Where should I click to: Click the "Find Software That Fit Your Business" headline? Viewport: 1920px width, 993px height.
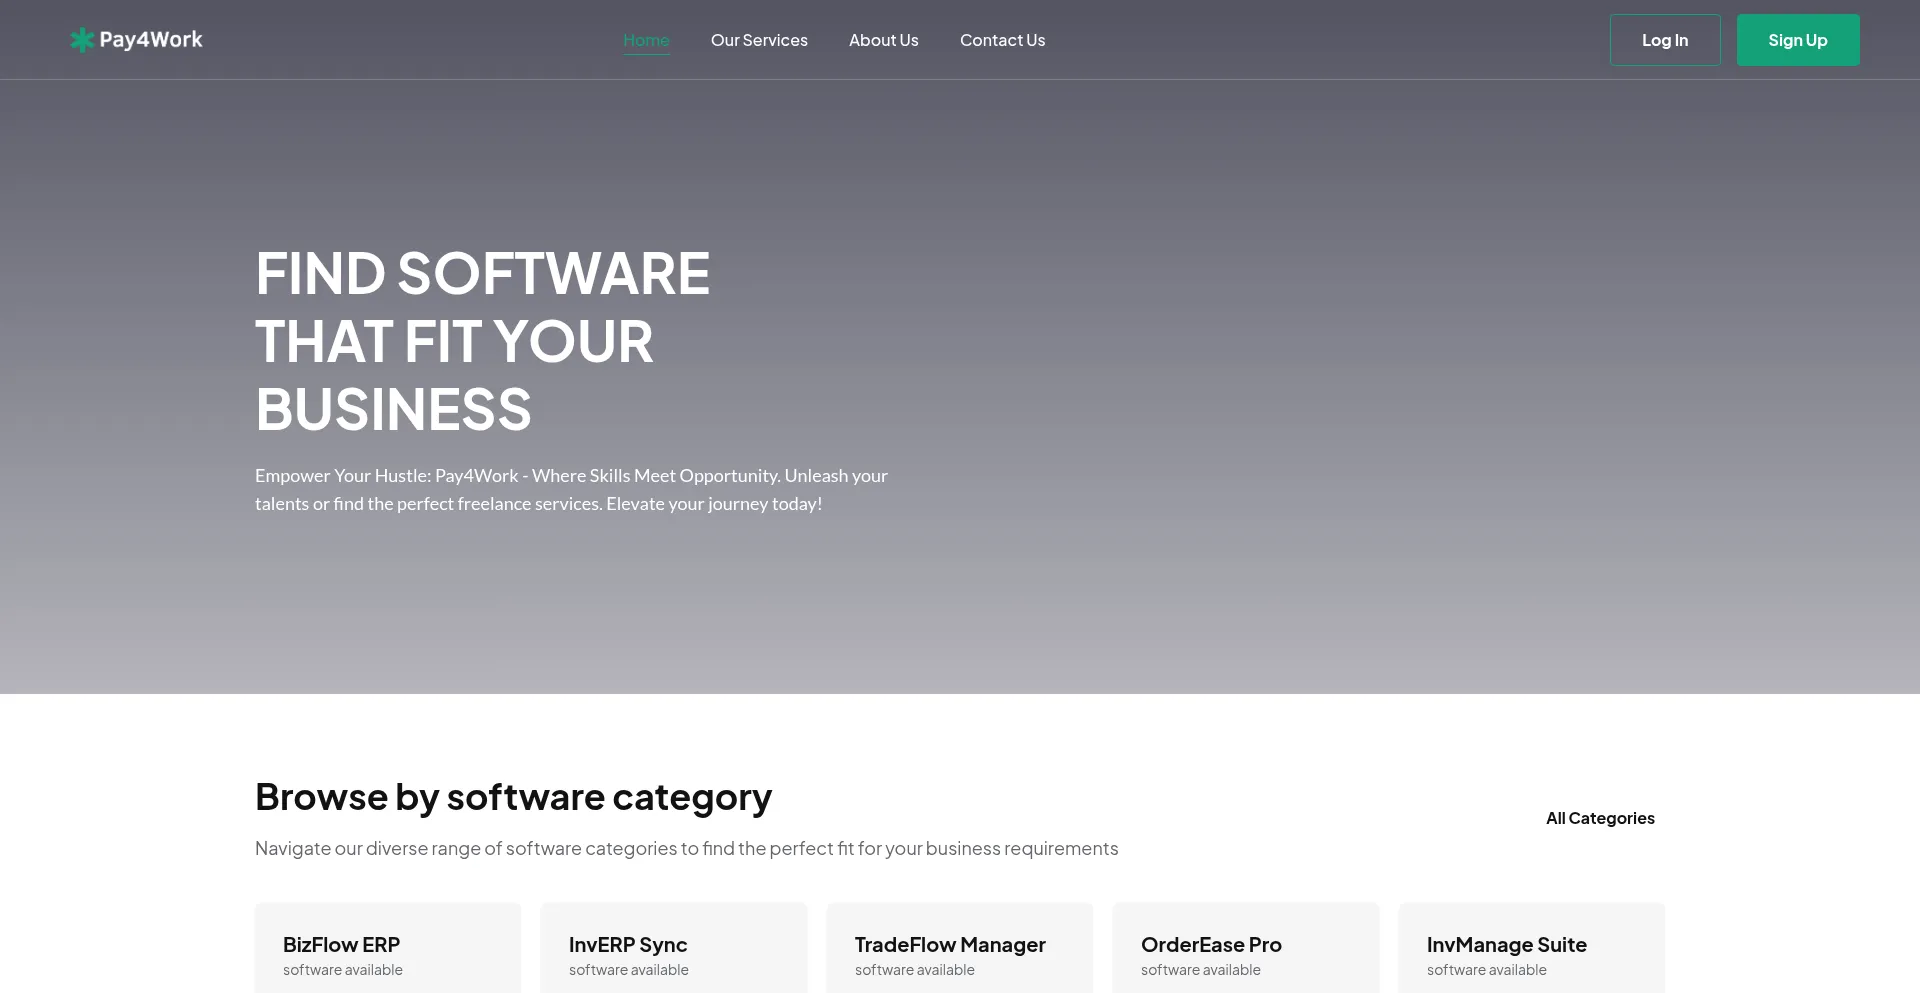[482, 341]
